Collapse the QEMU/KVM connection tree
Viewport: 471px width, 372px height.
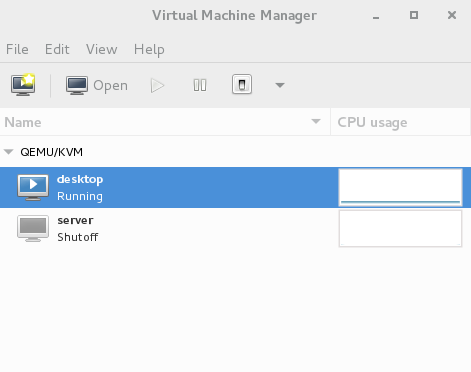[x=9, y=152]
